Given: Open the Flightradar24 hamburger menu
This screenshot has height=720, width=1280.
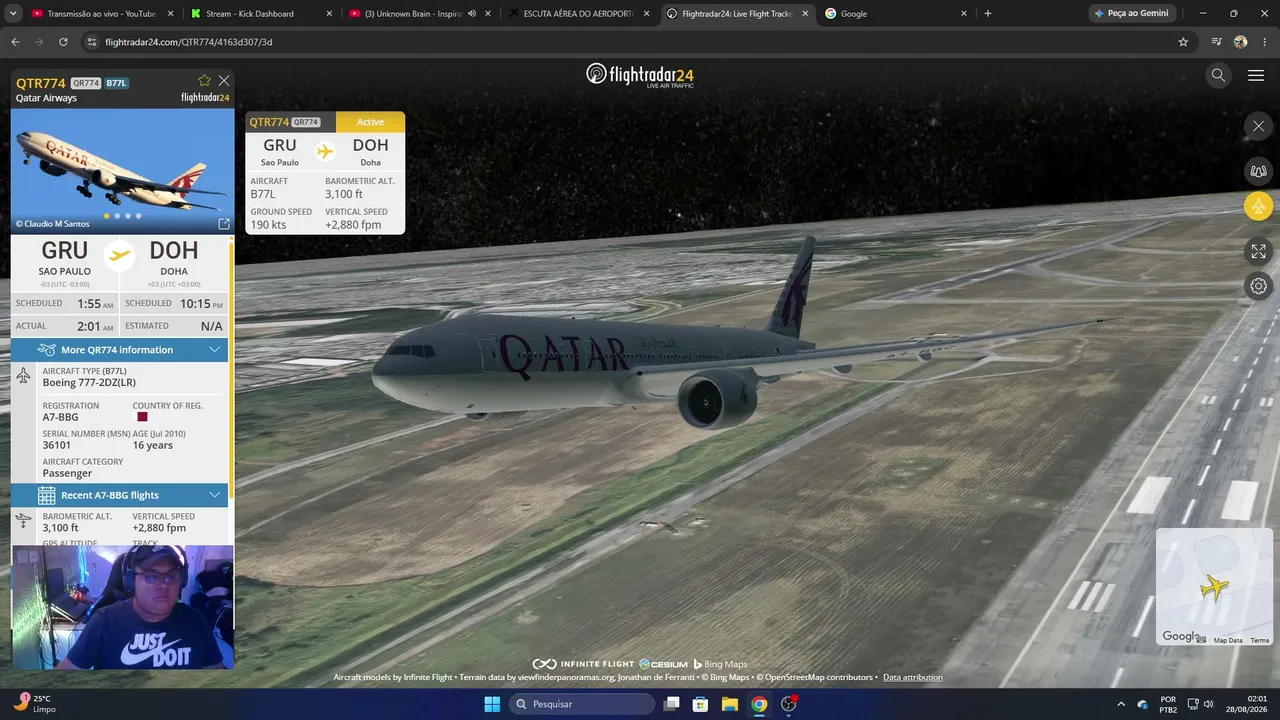Looking at the screenshot, I should click(x=1256, y=75).
